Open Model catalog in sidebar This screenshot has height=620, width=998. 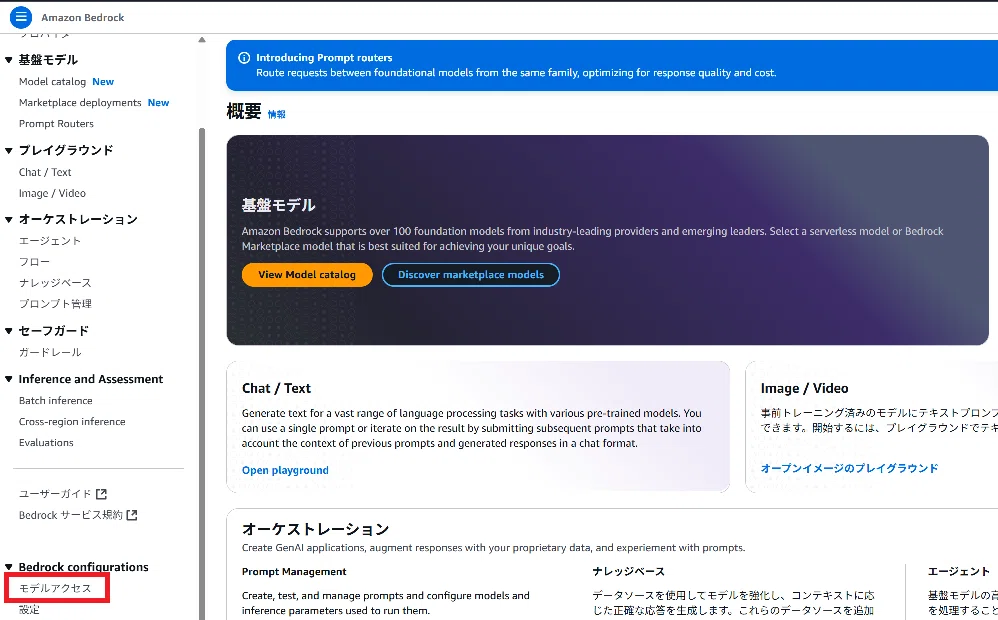(x=52, y=81)
